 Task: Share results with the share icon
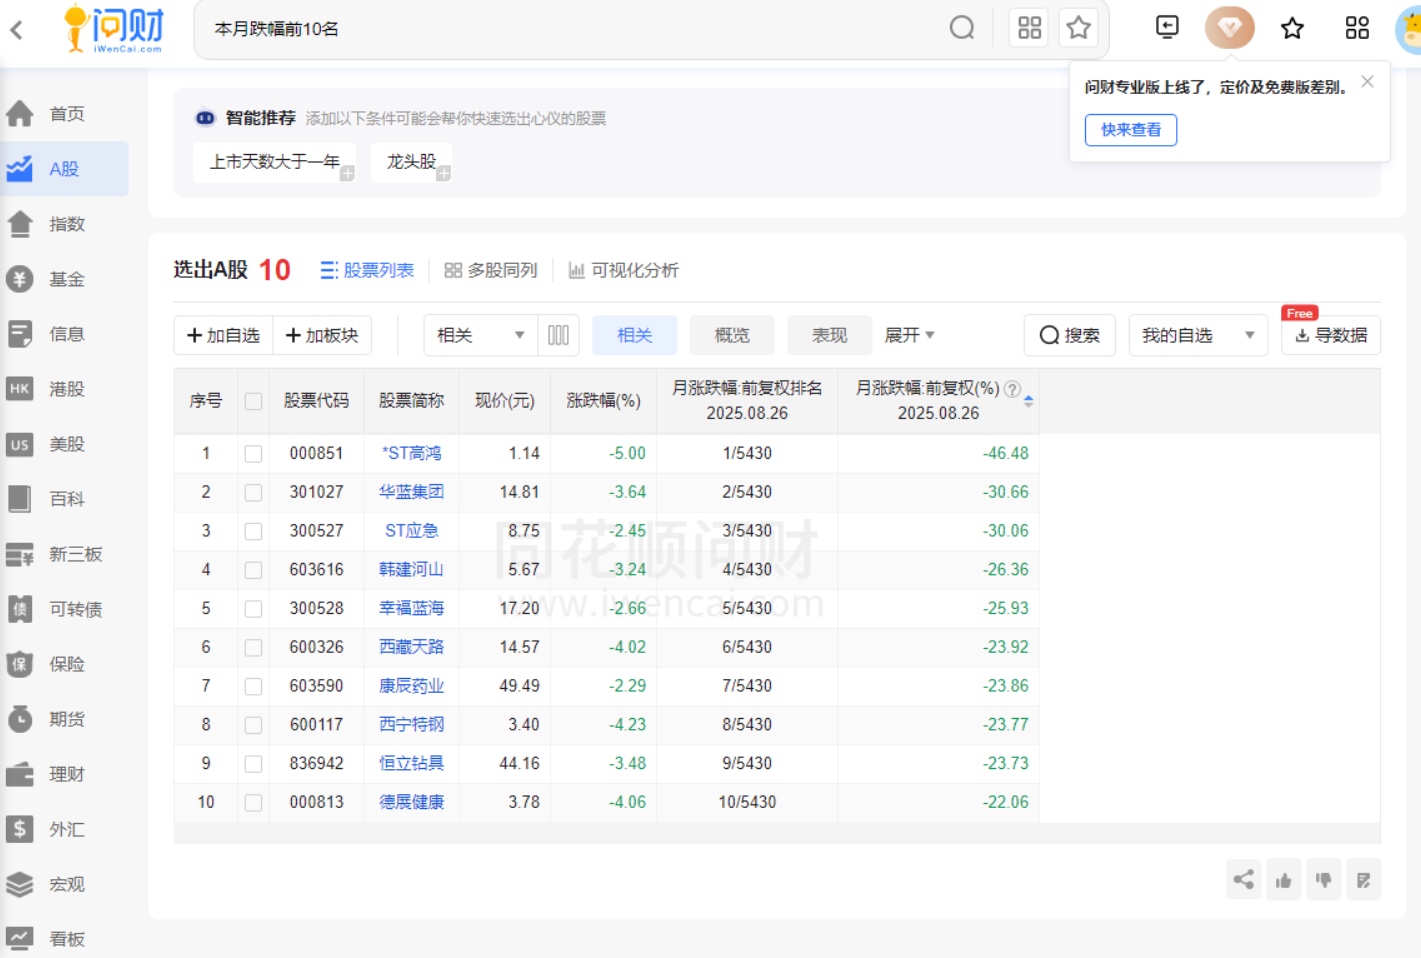(1243, 880)
